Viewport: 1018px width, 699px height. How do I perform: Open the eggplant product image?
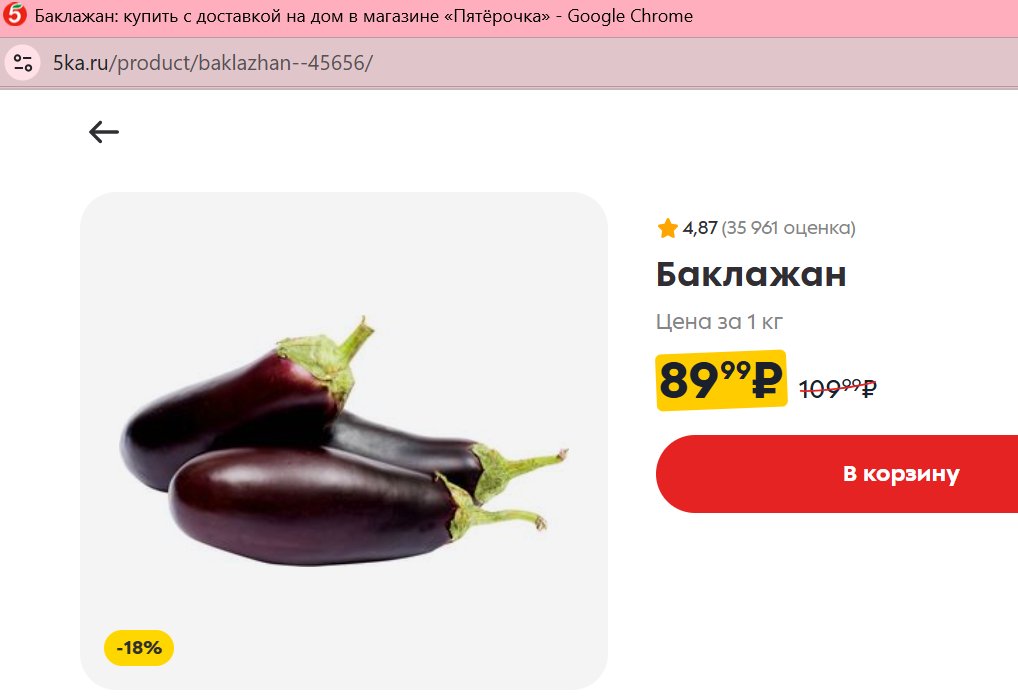[x=343, y=441]
